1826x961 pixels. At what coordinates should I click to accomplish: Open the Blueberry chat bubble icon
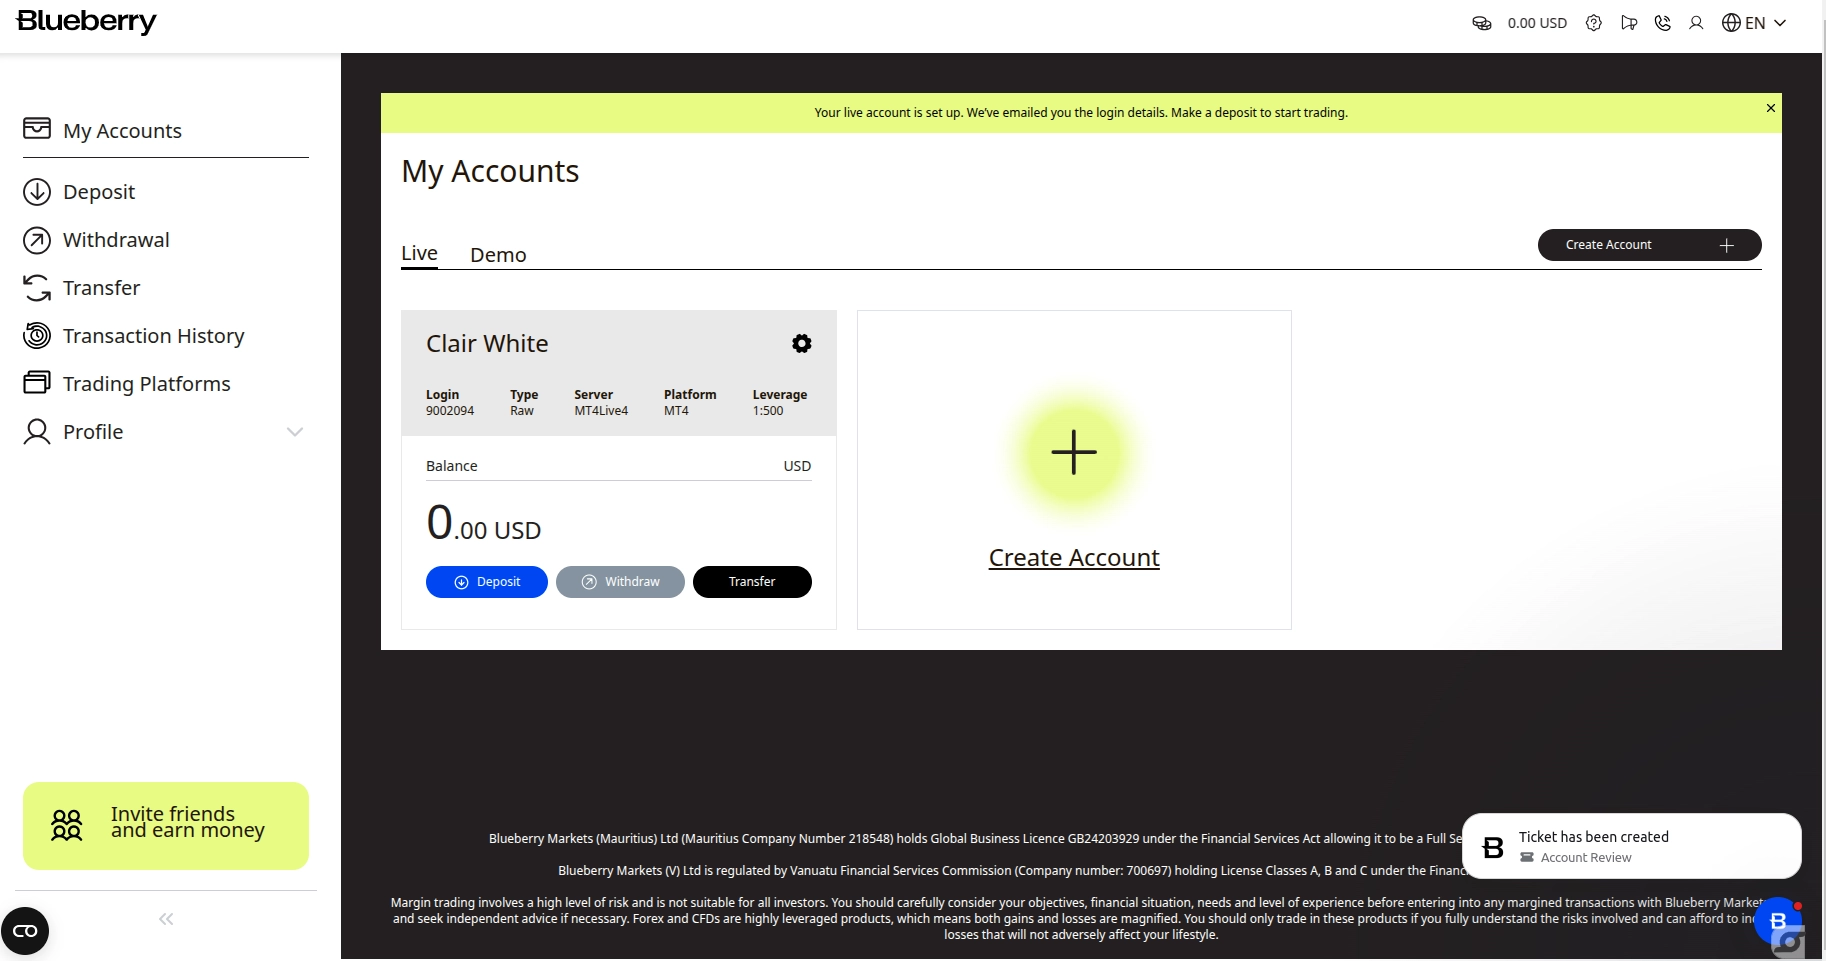coord(1777,921)
